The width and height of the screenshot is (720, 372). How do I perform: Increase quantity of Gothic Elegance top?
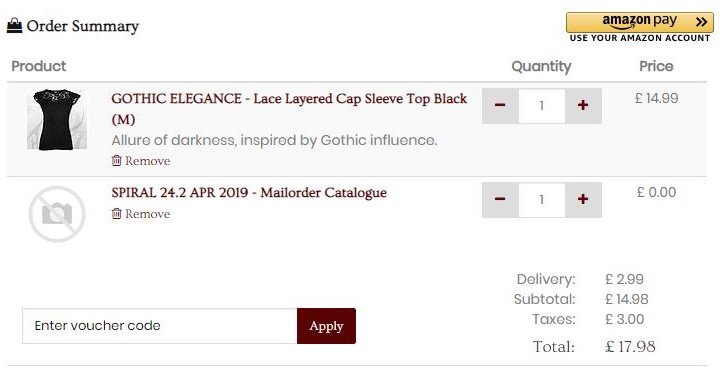pyautogui.click(x=583, y=106)
